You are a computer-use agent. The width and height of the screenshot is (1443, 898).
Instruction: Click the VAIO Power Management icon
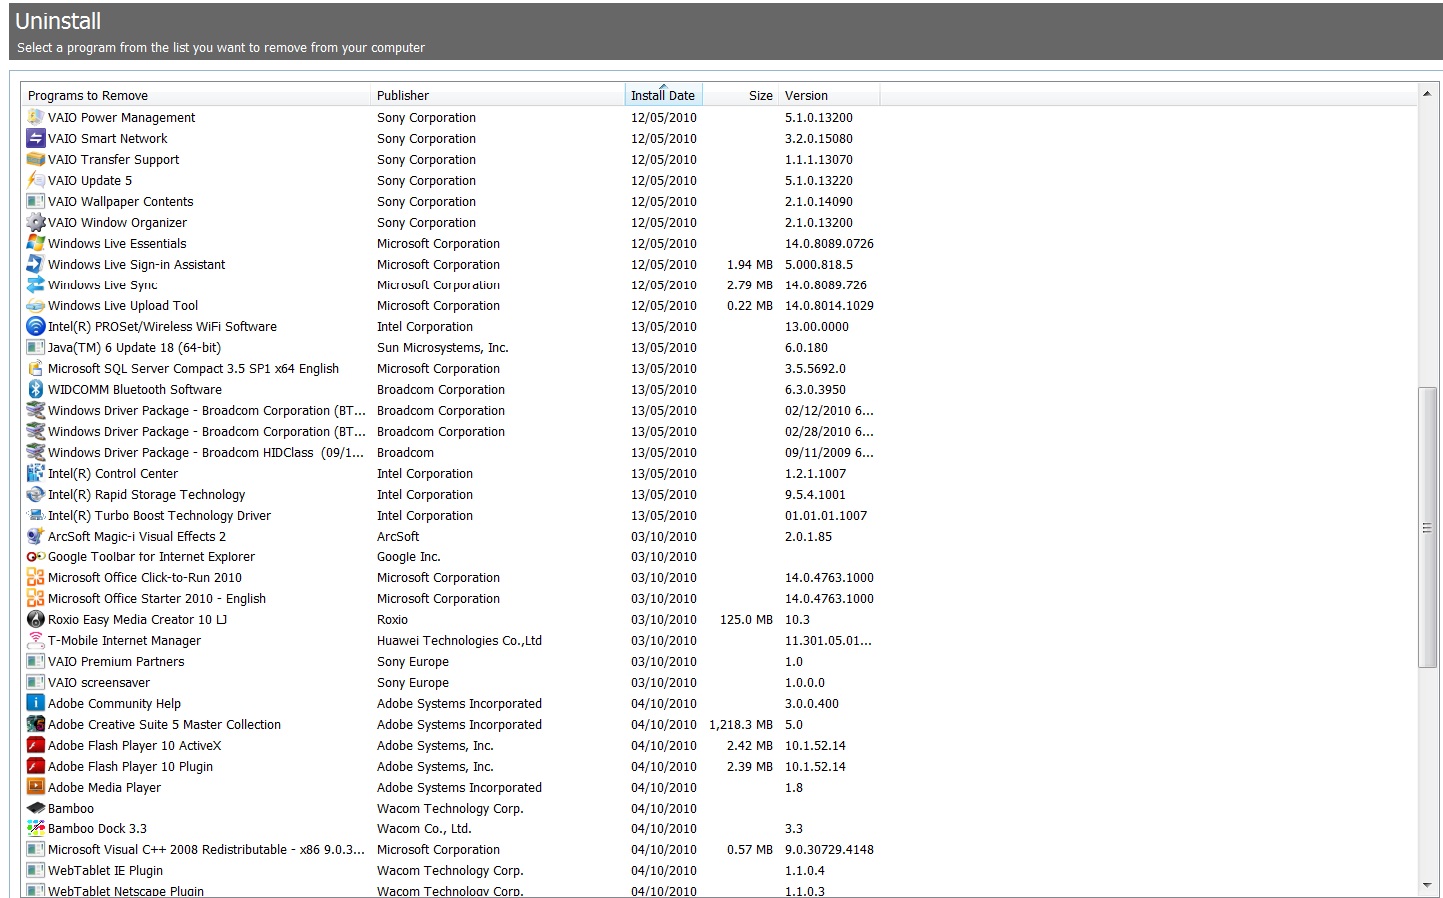pos(35,117)
